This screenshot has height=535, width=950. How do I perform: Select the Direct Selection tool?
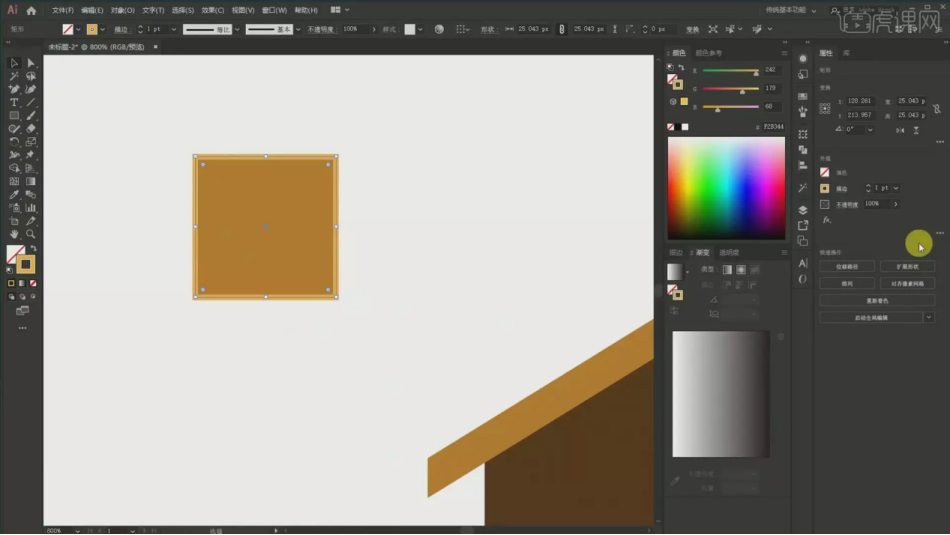[31, 63]
